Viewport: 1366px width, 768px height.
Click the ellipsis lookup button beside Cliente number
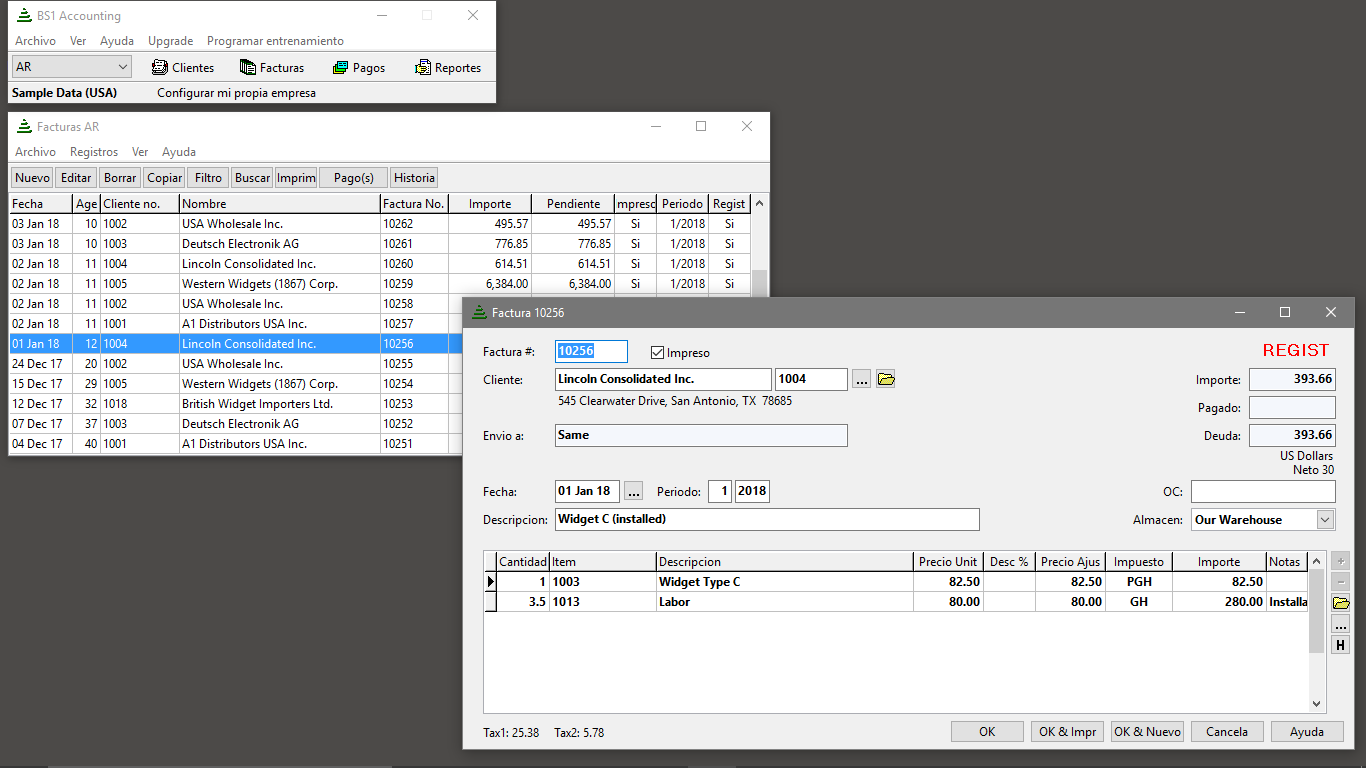862,380
